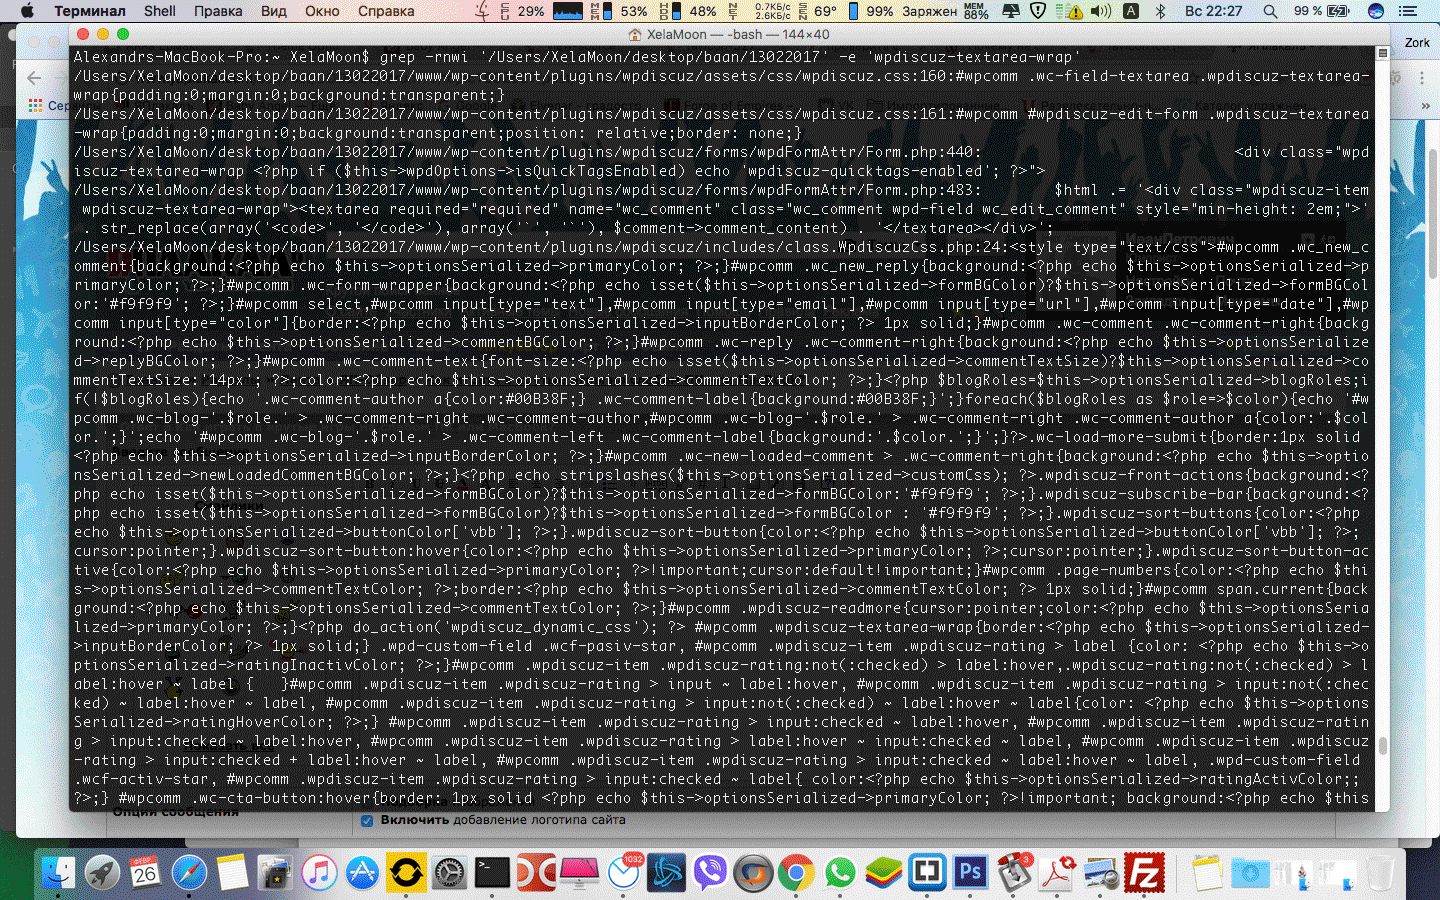1440x900 pixels.
Task: Open FileZilla from the Dock
Action: [x=1145, y=873]
